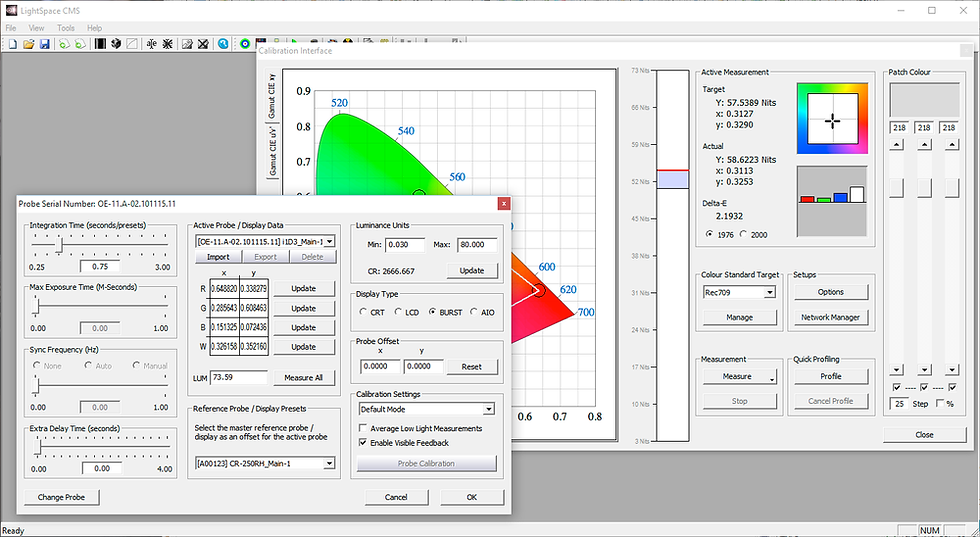This screenshot has height=537, width=980.
Task: Select the AIO display type
Action: [474, 312]
